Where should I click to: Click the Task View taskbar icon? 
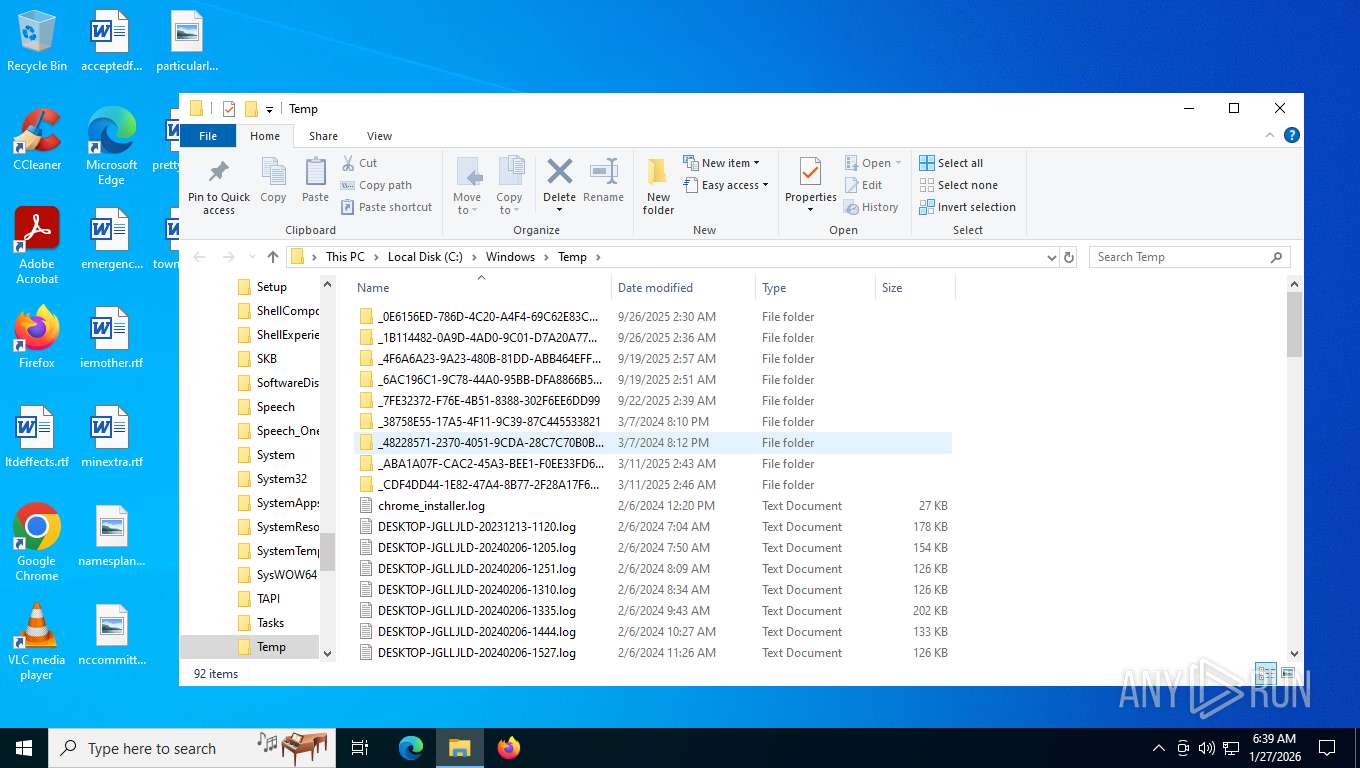pyautogui.click(x=360, y=748)
